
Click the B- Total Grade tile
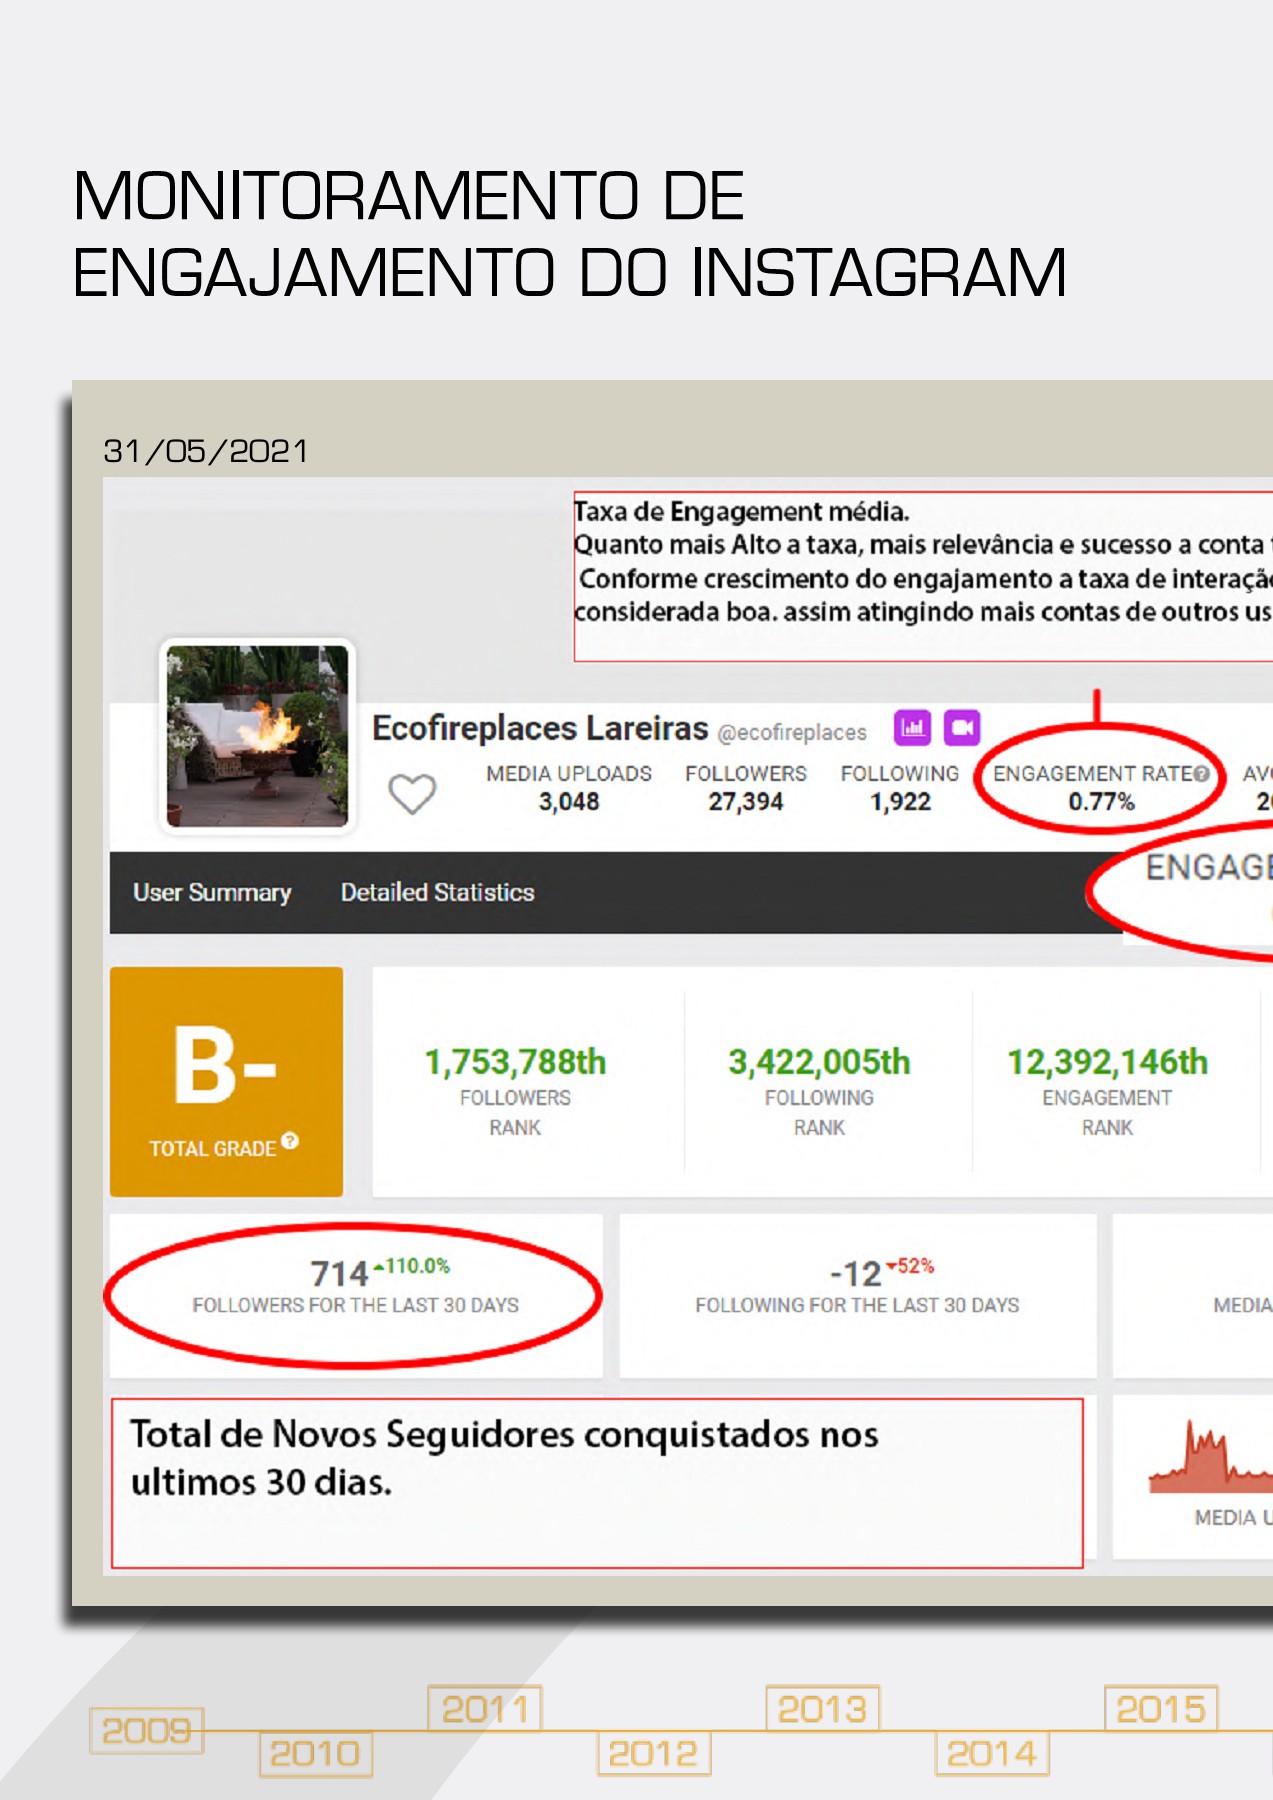tap(226, 1081)
